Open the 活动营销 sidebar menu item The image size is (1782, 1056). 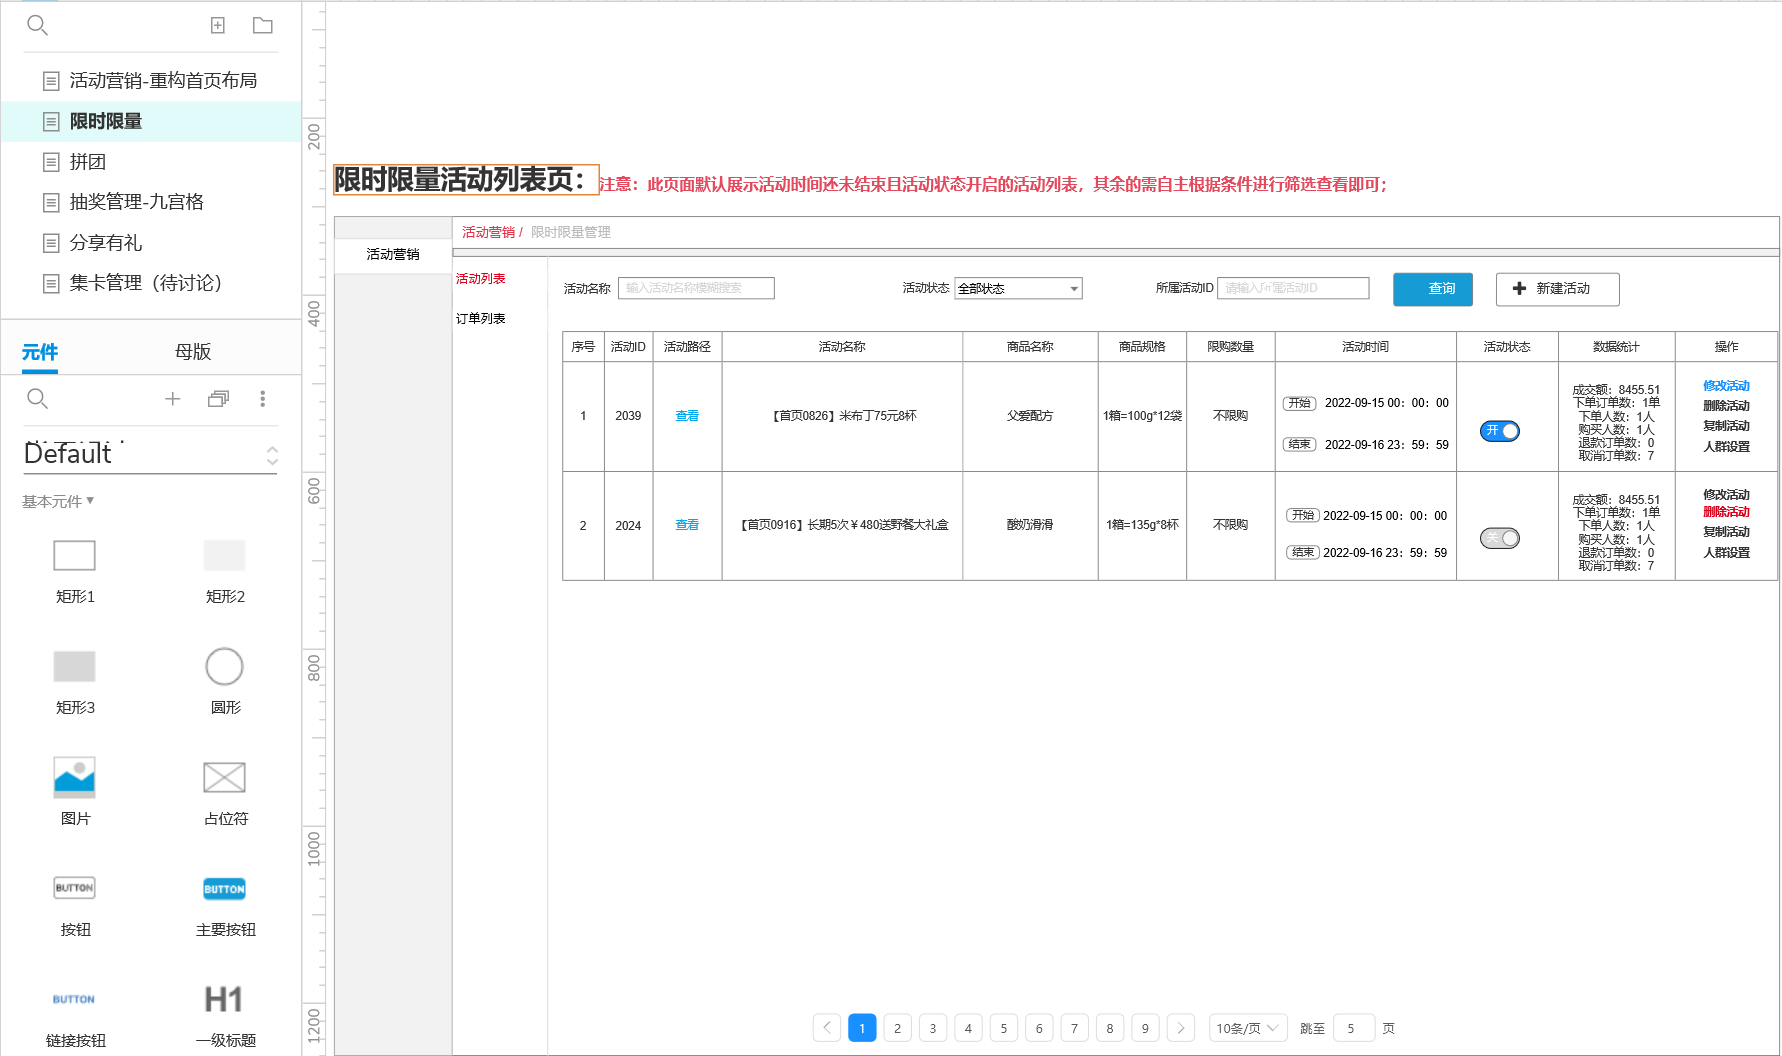coord(393,255)
